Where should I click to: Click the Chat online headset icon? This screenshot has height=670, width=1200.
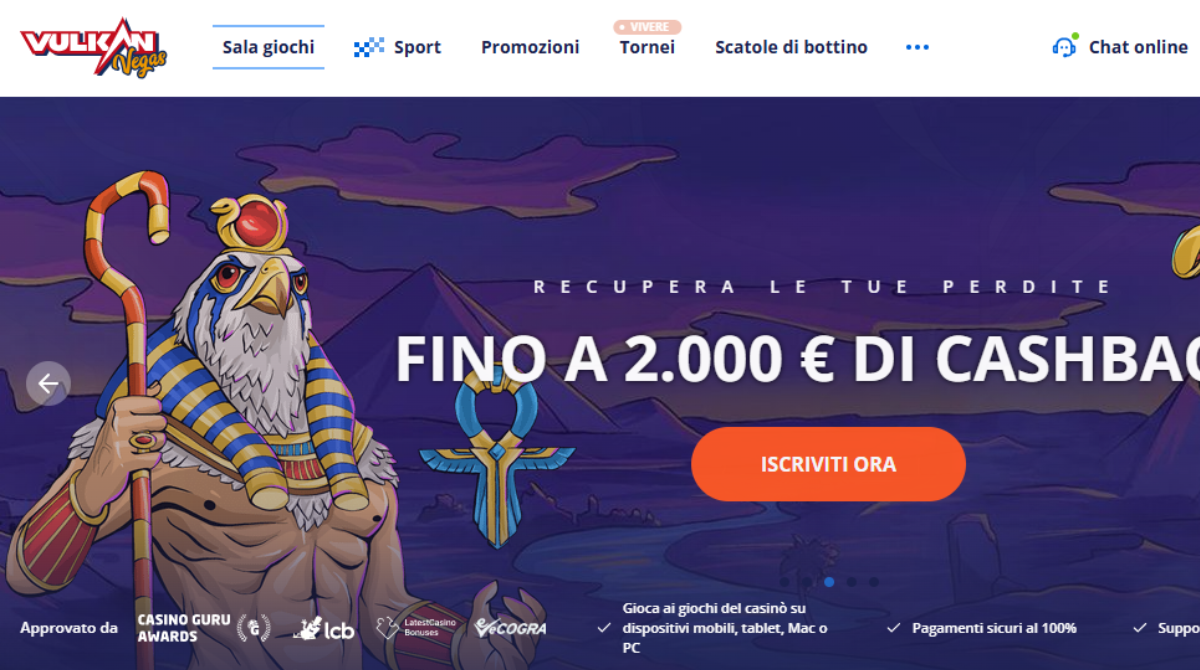(x=1065, y=46)
